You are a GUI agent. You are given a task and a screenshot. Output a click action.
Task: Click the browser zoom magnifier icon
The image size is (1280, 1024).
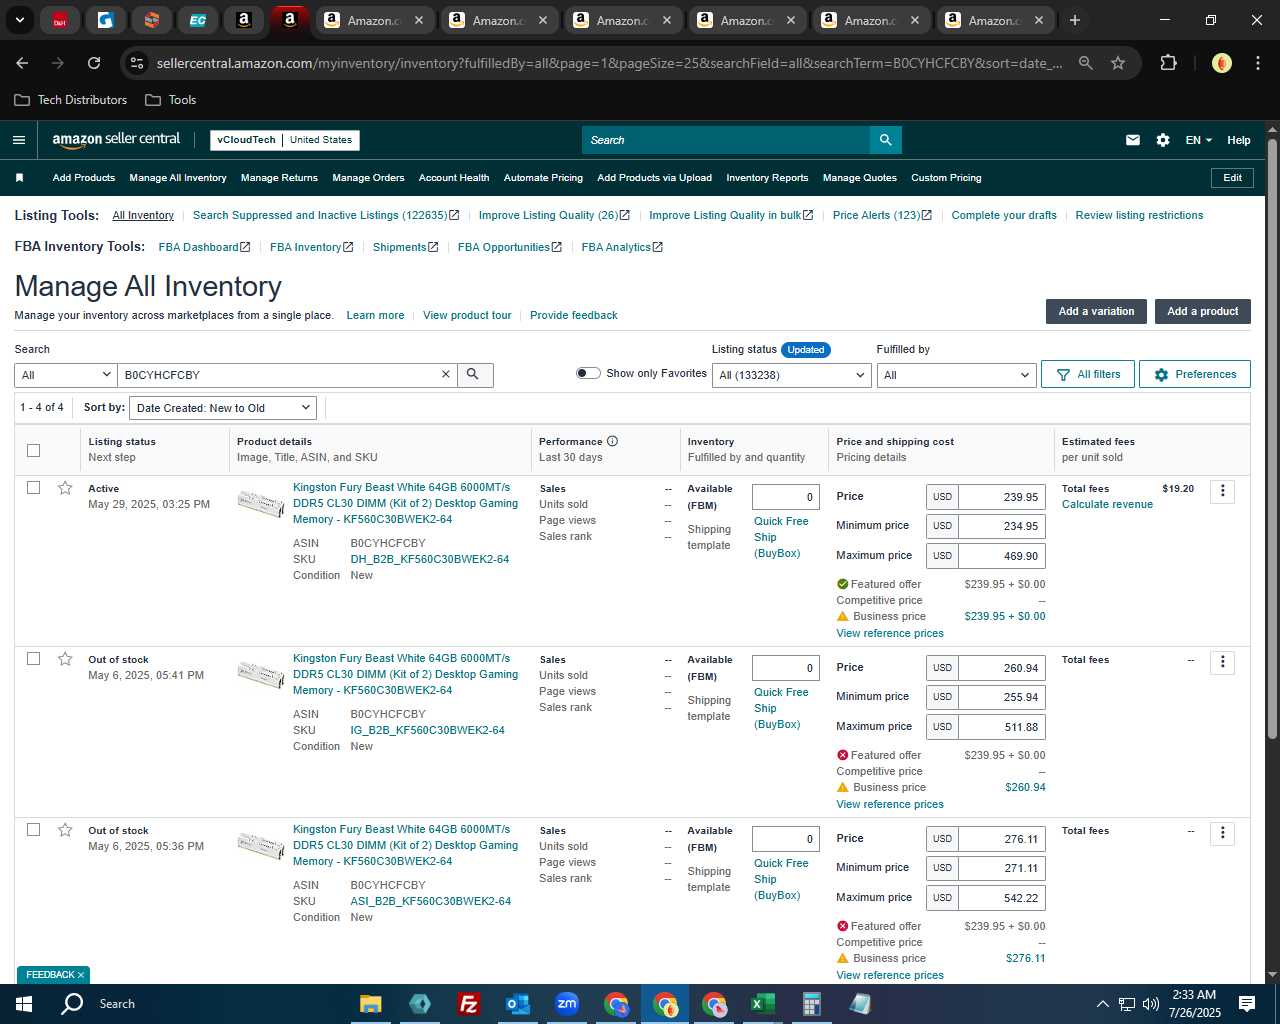click(1086, 63)
